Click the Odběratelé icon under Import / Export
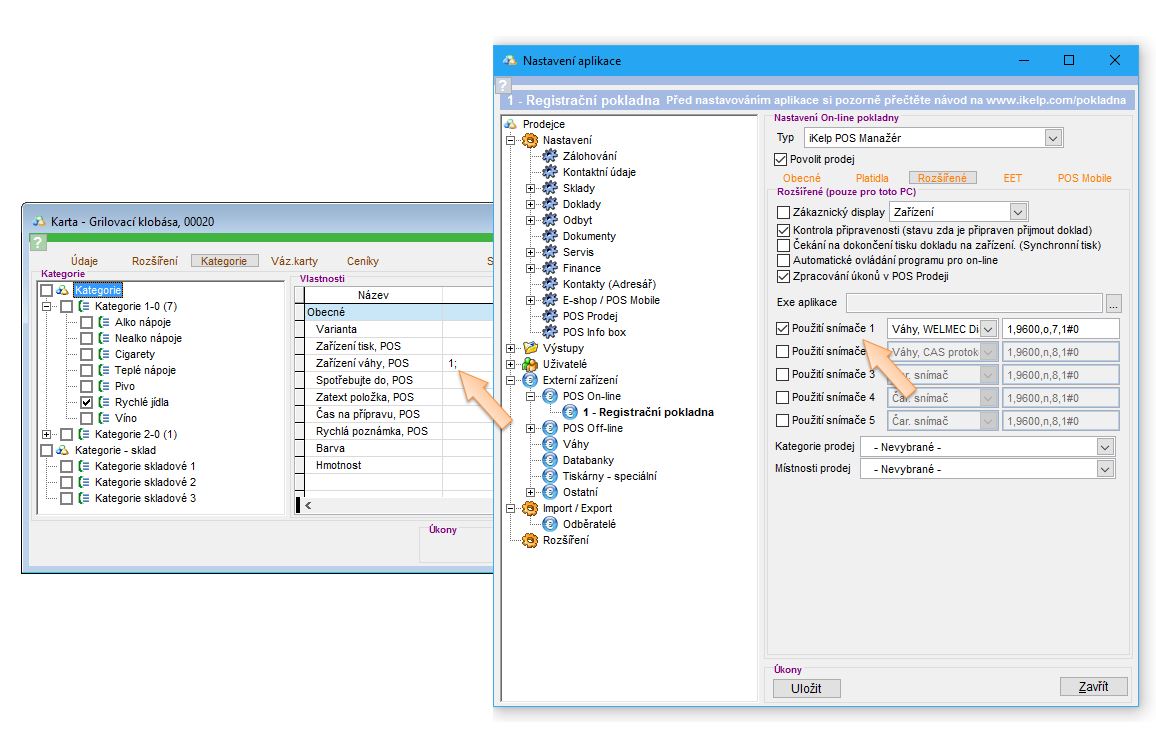 coord(549,524)
